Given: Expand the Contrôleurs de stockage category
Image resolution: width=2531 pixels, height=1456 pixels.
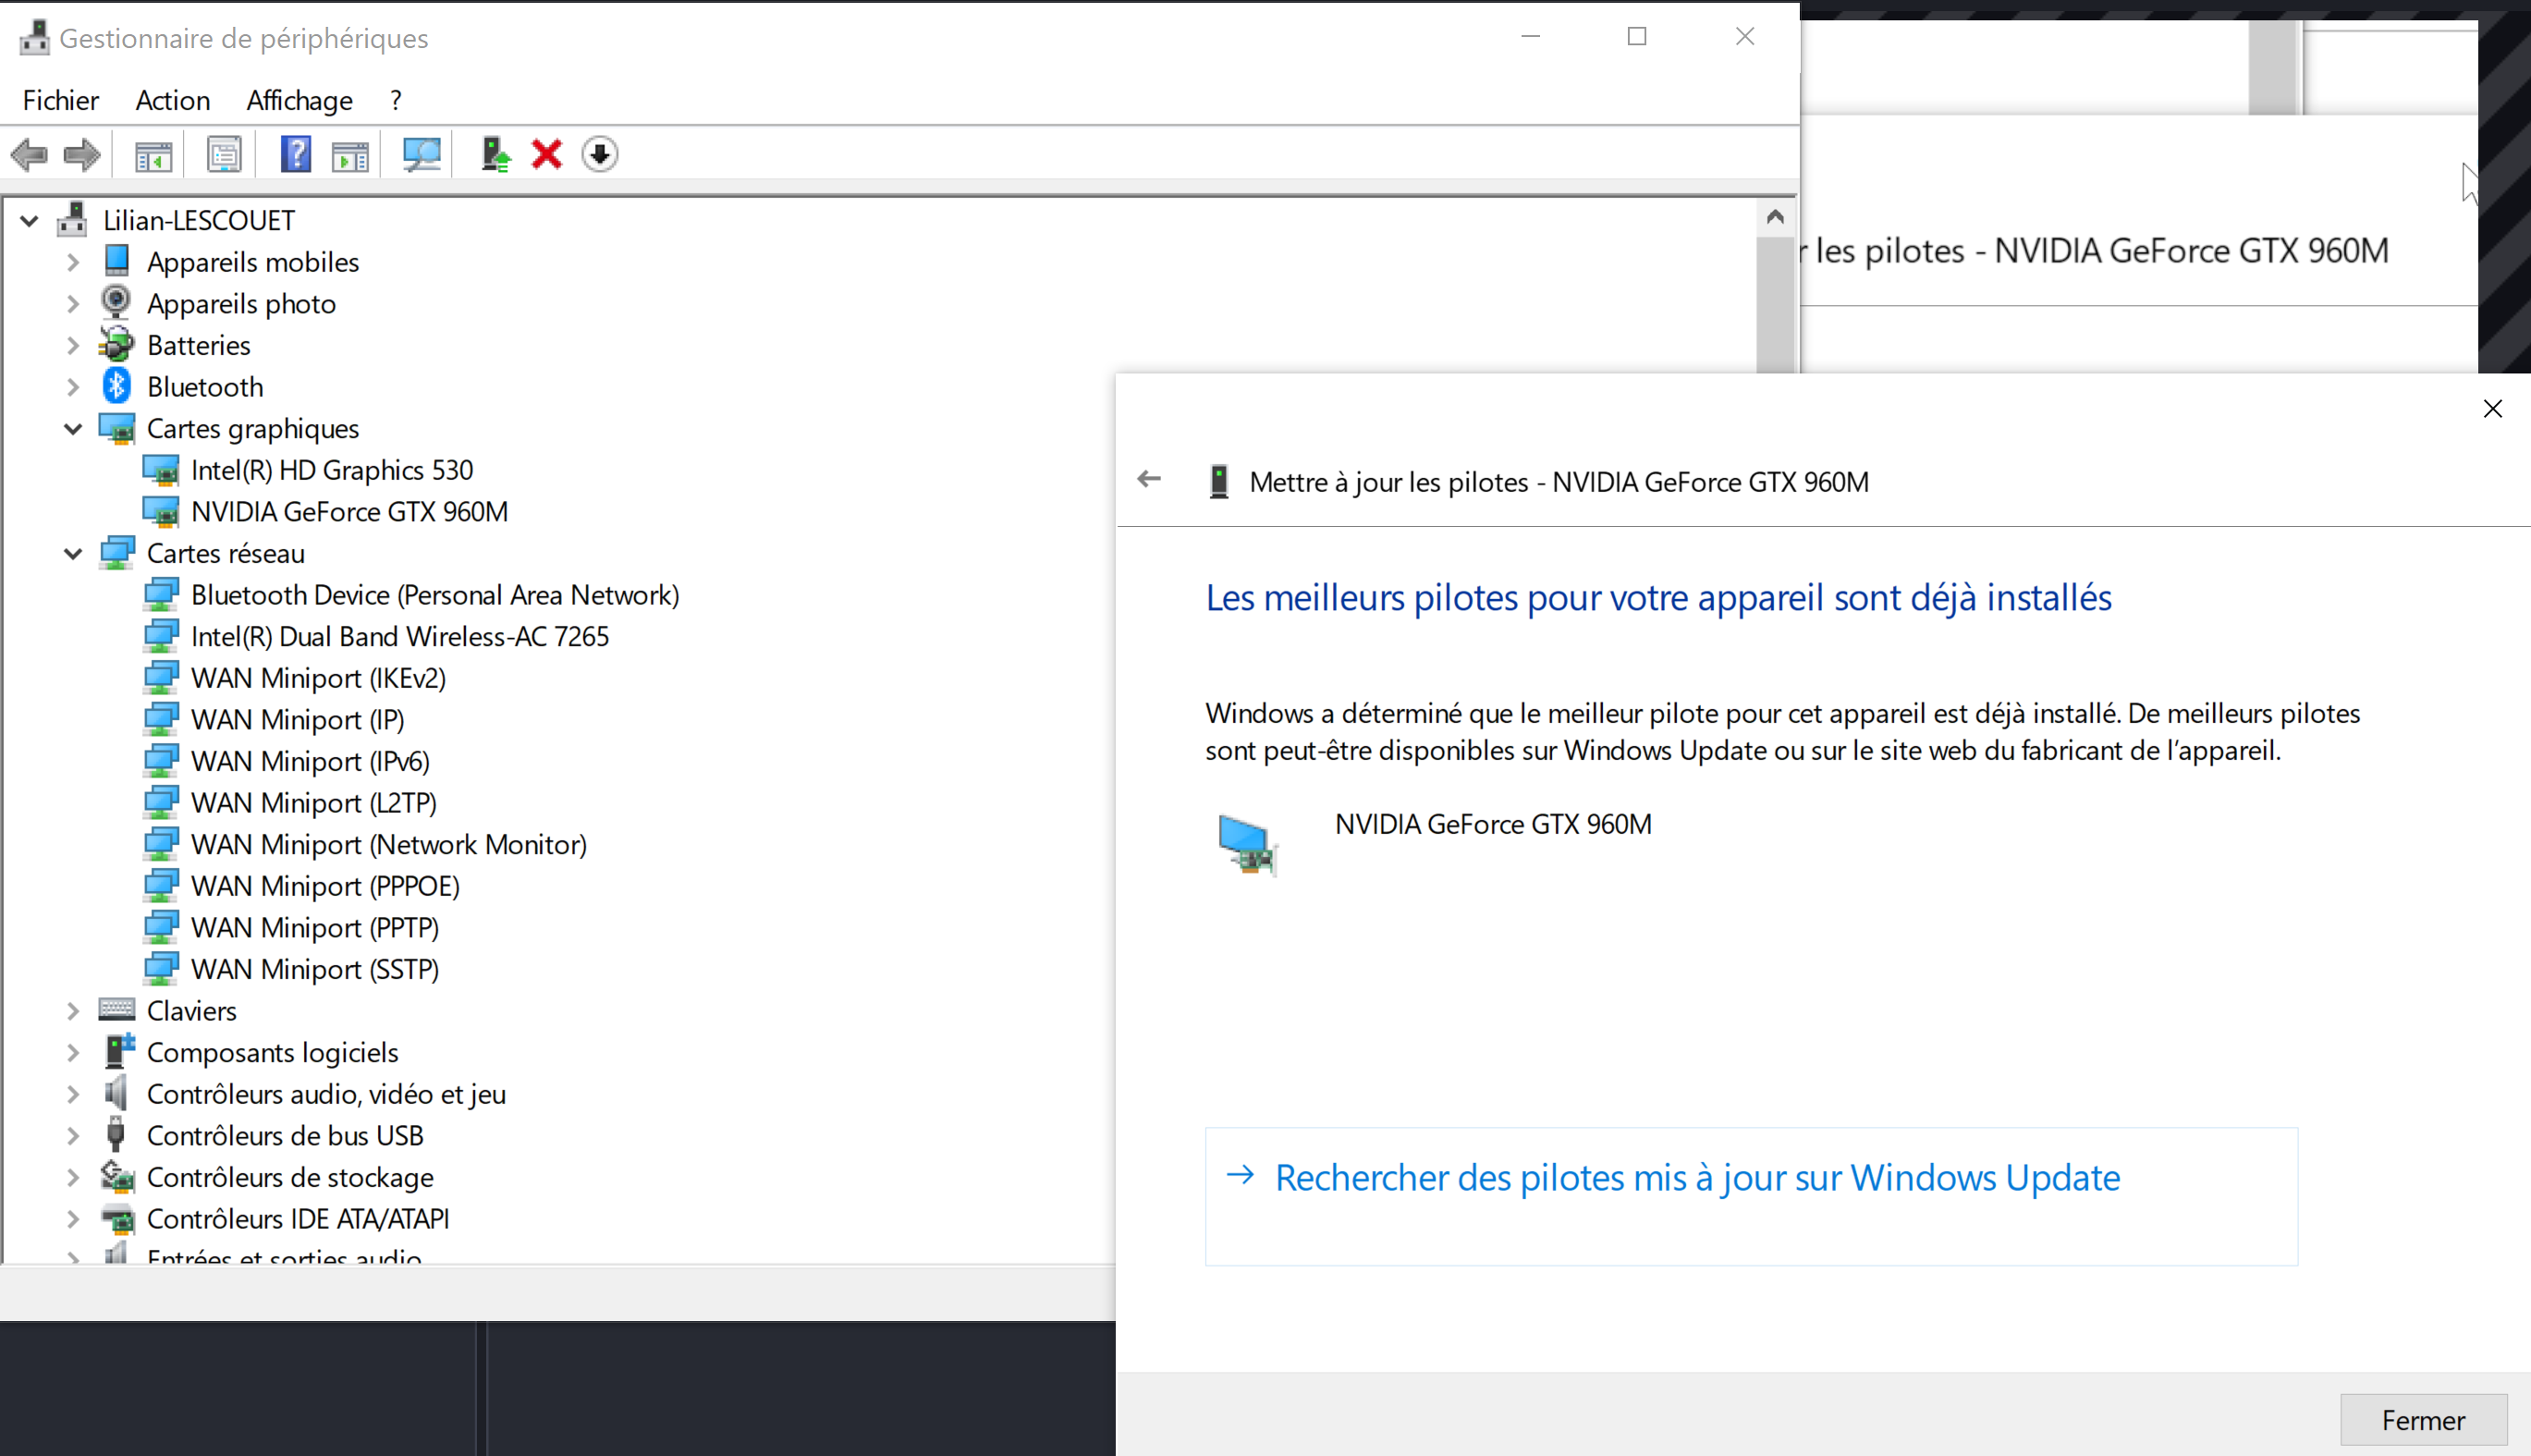Looking at the screenshot, I should (73, 1178).
